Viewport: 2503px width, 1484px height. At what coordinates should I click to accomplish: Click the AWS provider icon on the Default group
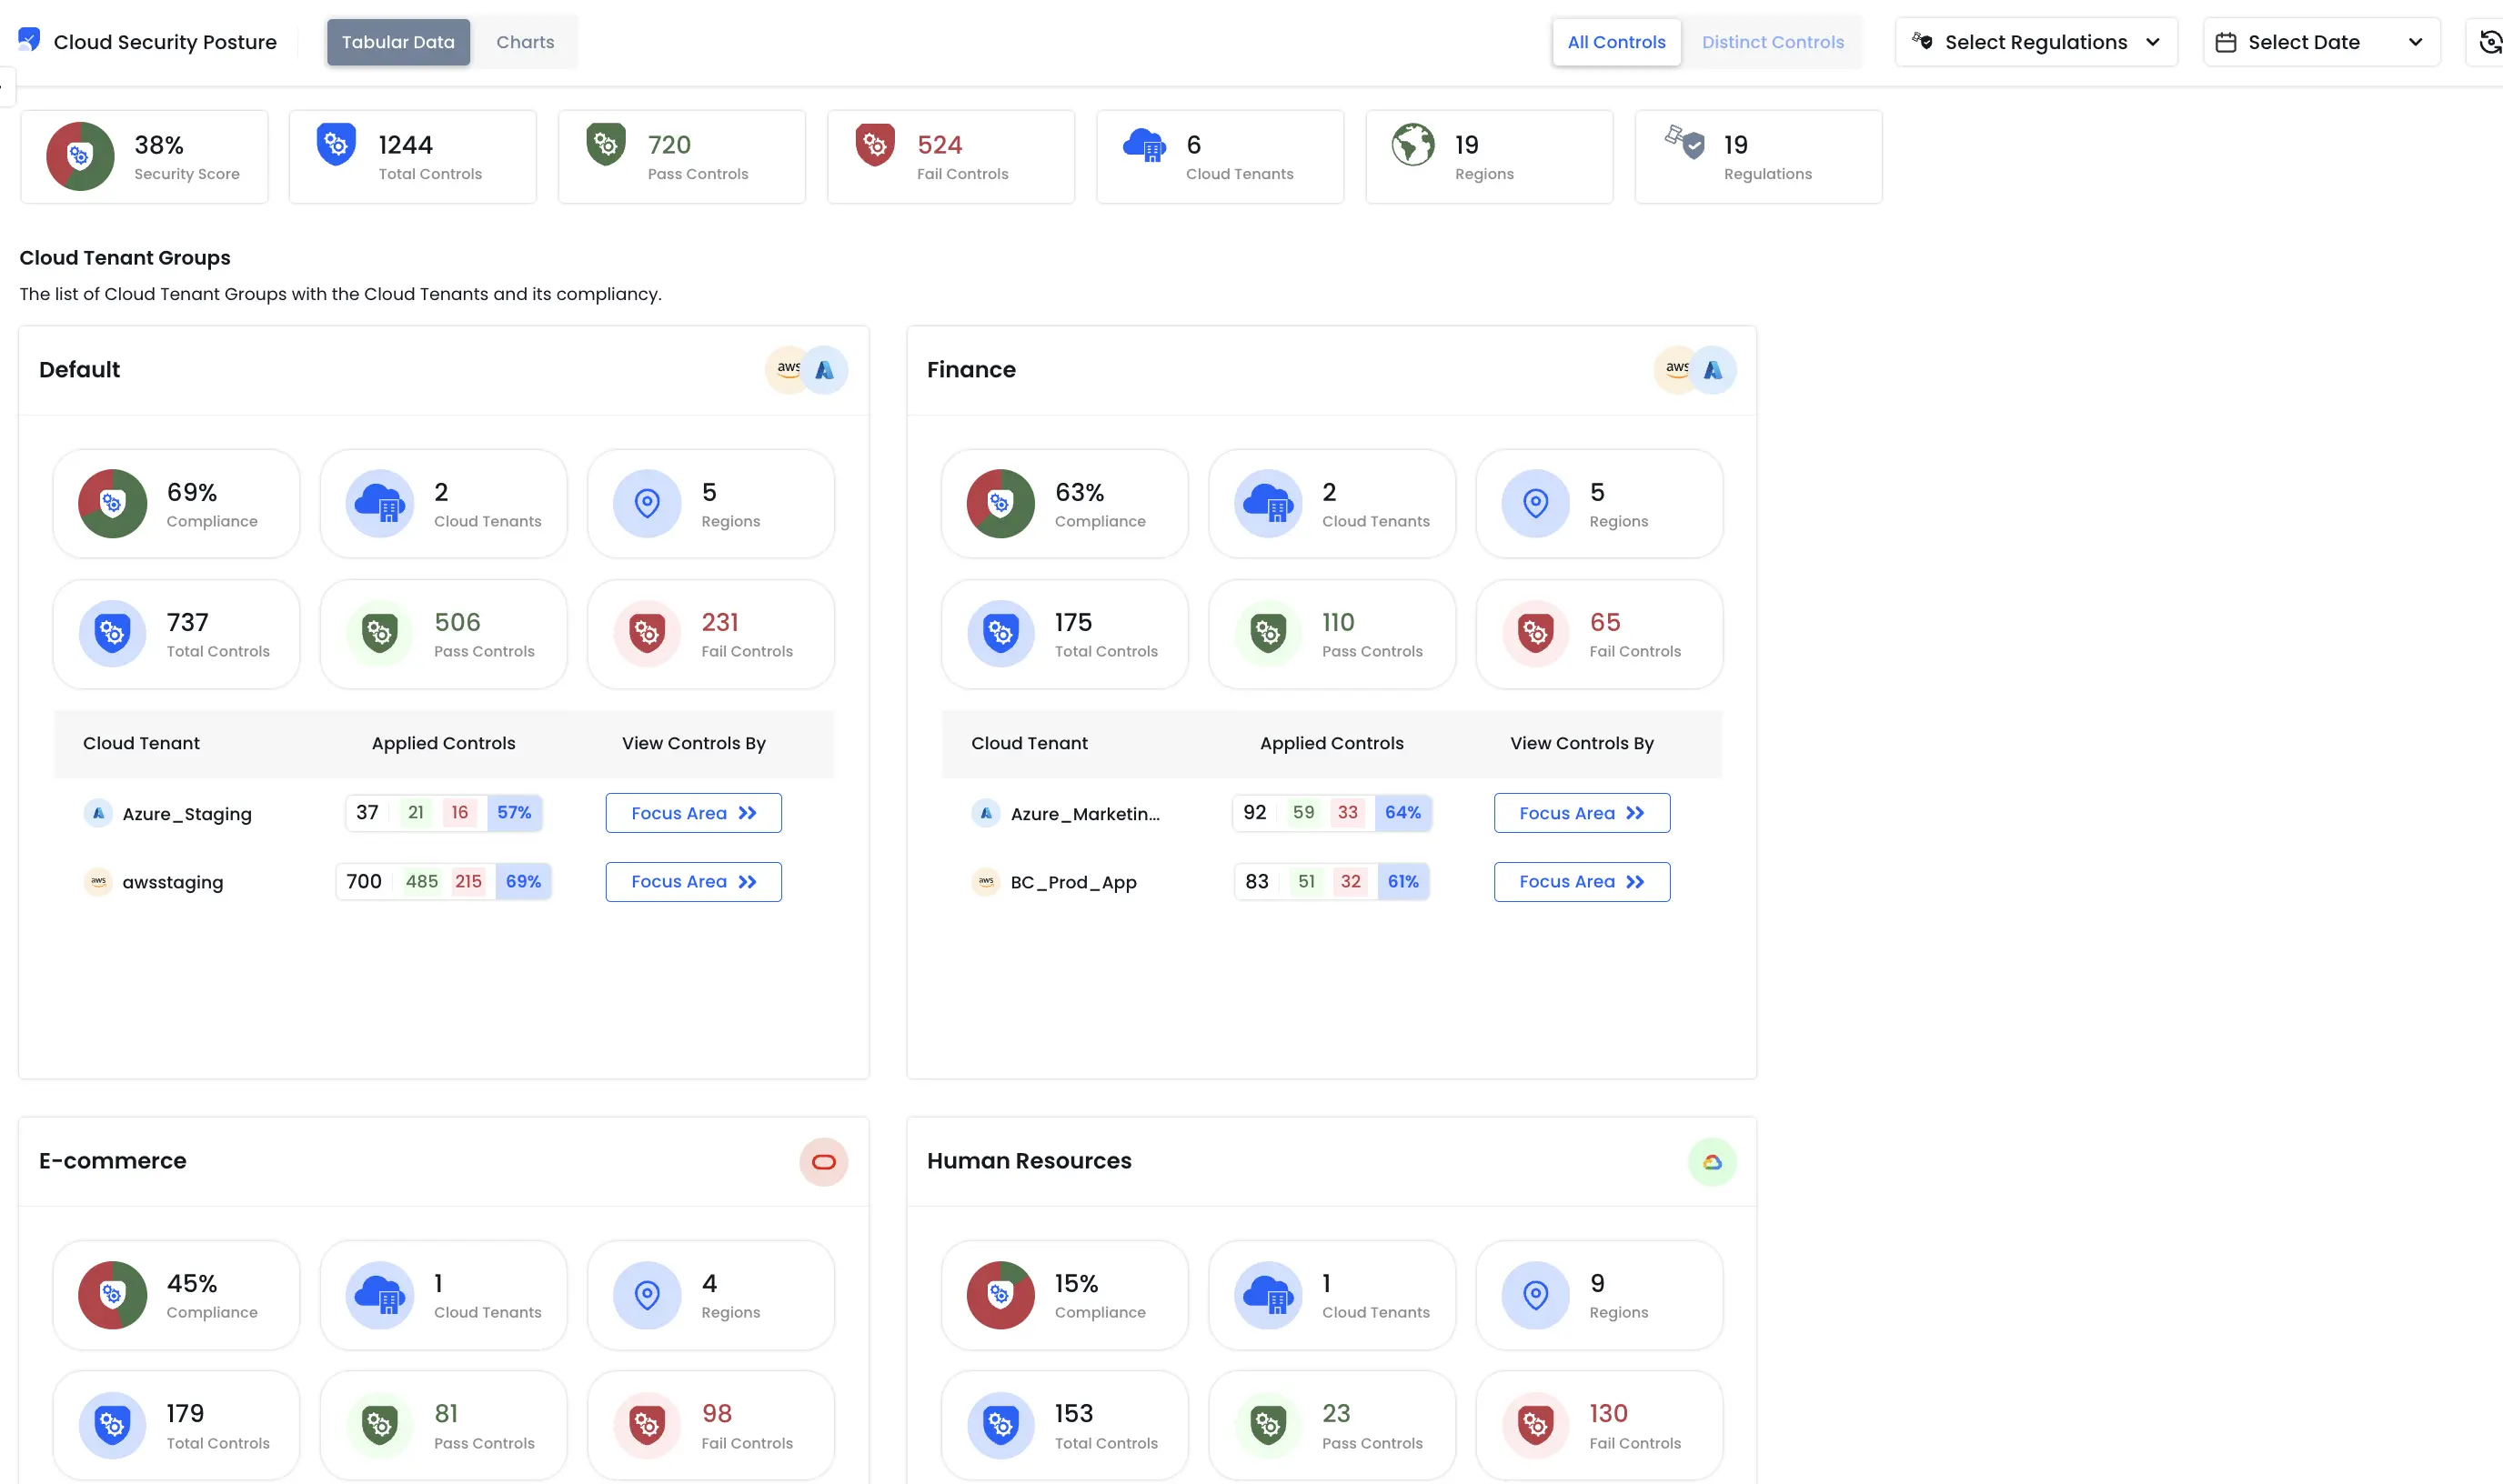pyautogui.click(x=788, y=369)
